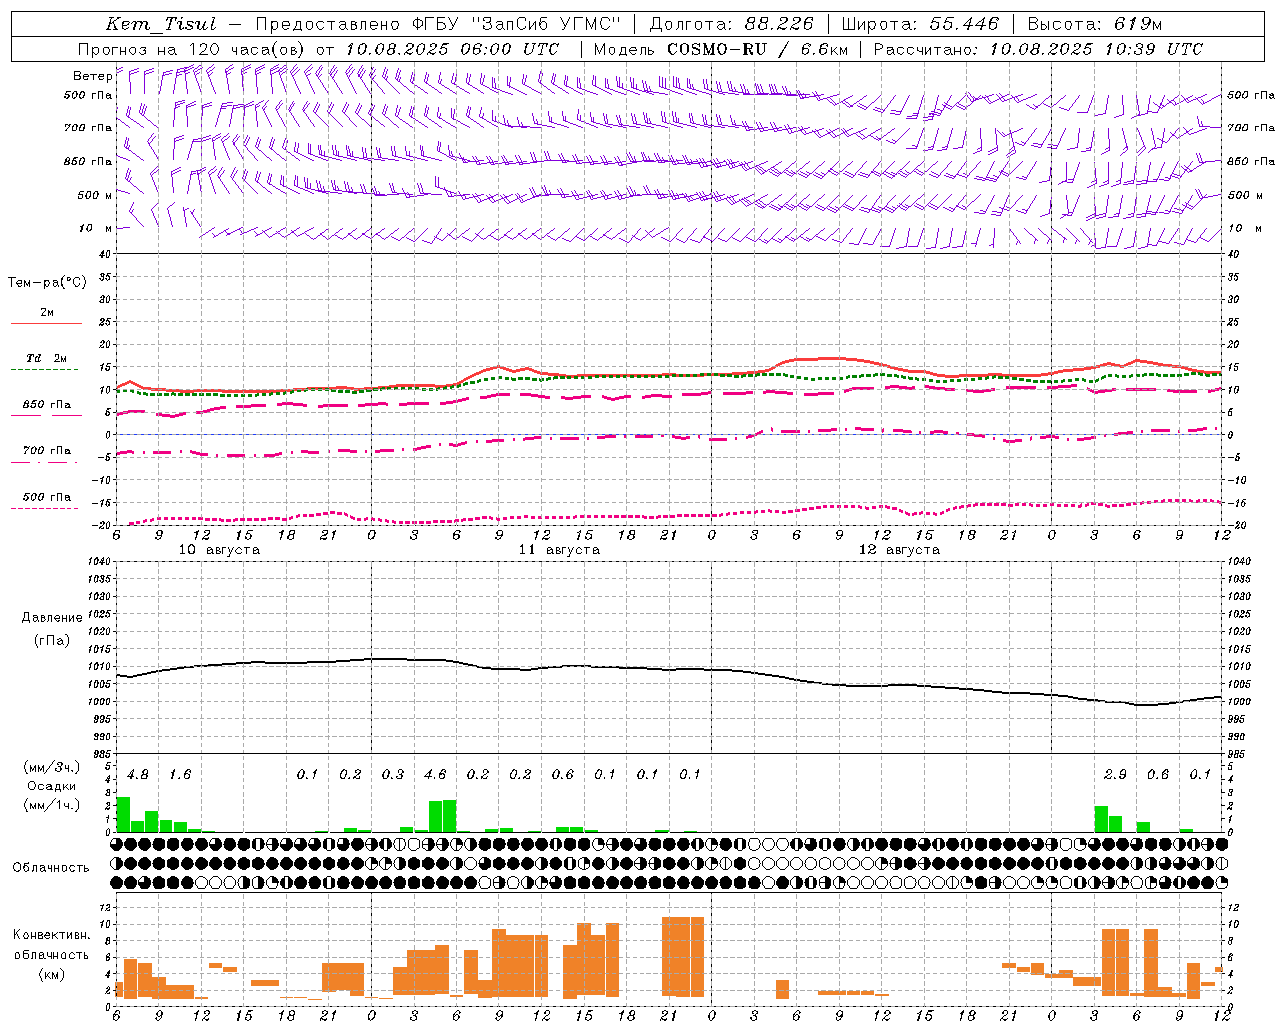The image size is (1280, 1024).
Task: Click the (мм/1ч.) hourly unit label
Action: click(50, 805)
